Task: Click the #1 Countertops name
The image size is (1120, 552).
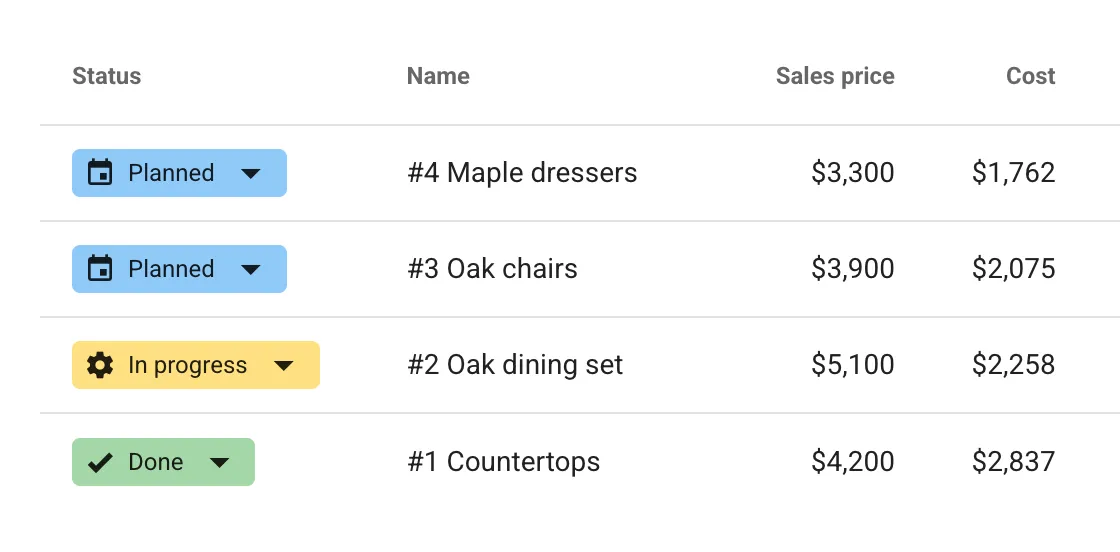Action: (x=504, y=462)
